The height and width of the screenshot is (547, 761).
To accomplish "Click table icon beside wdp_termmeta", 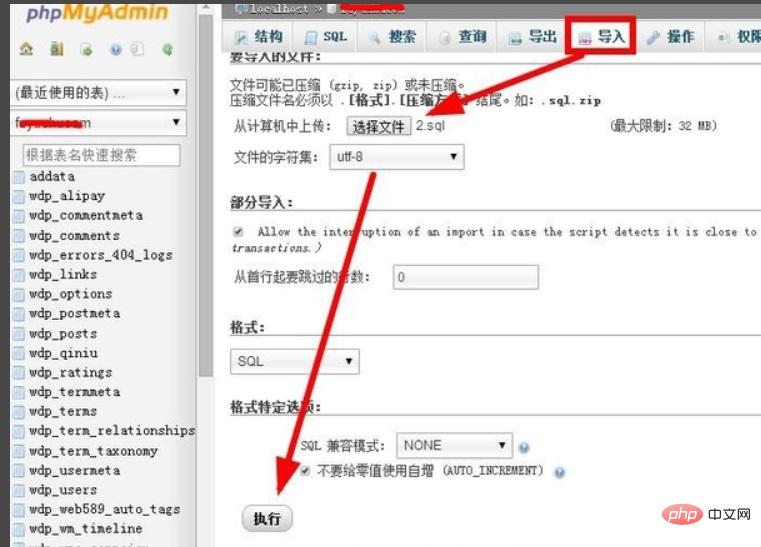I will click(x=19, y=392).
